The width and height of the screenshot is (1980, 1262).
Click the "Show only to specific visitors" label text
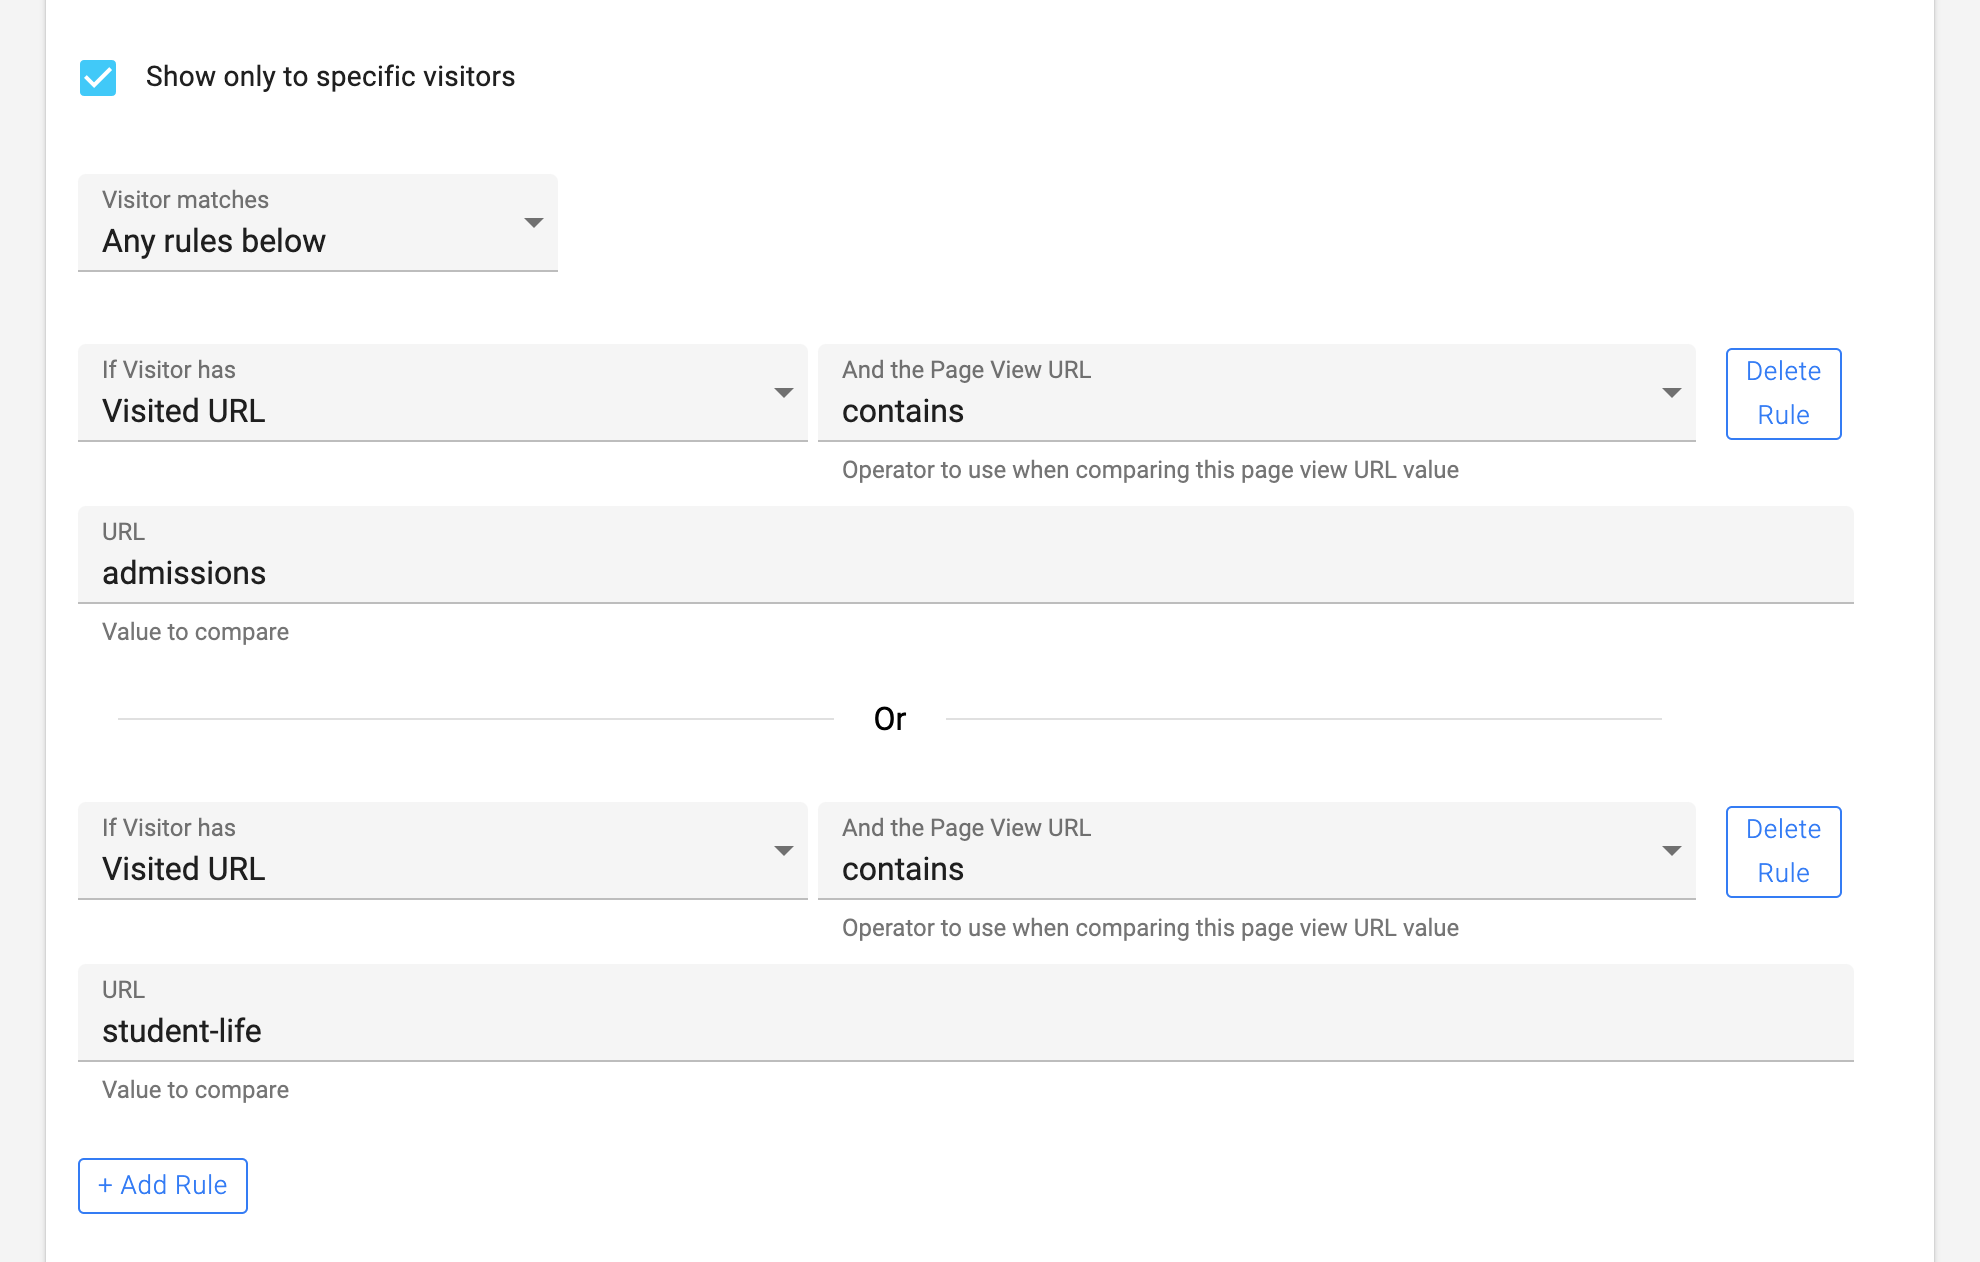pos(330,77)
